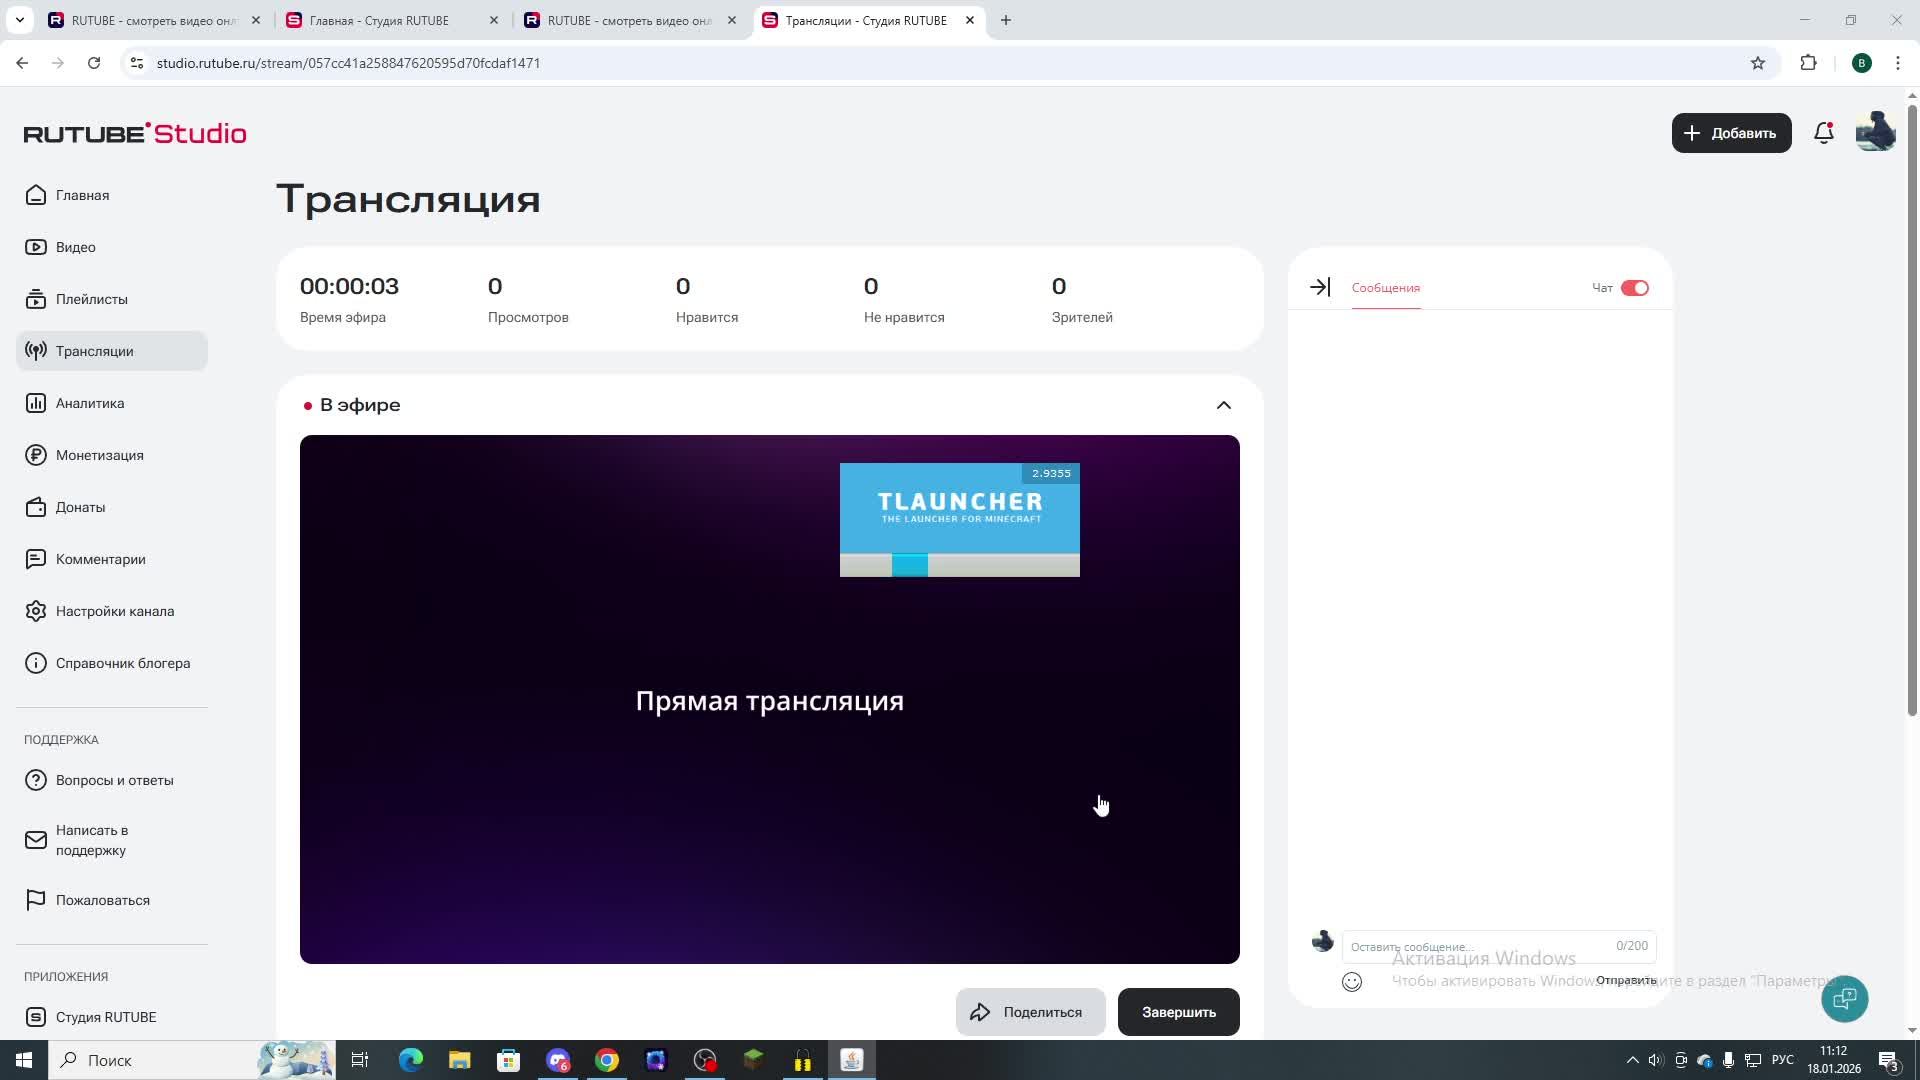Collapse the chat panel arrow icon
Image resolution: width=1920 pixels, height=1080 pixels.
coord(1319,287)
